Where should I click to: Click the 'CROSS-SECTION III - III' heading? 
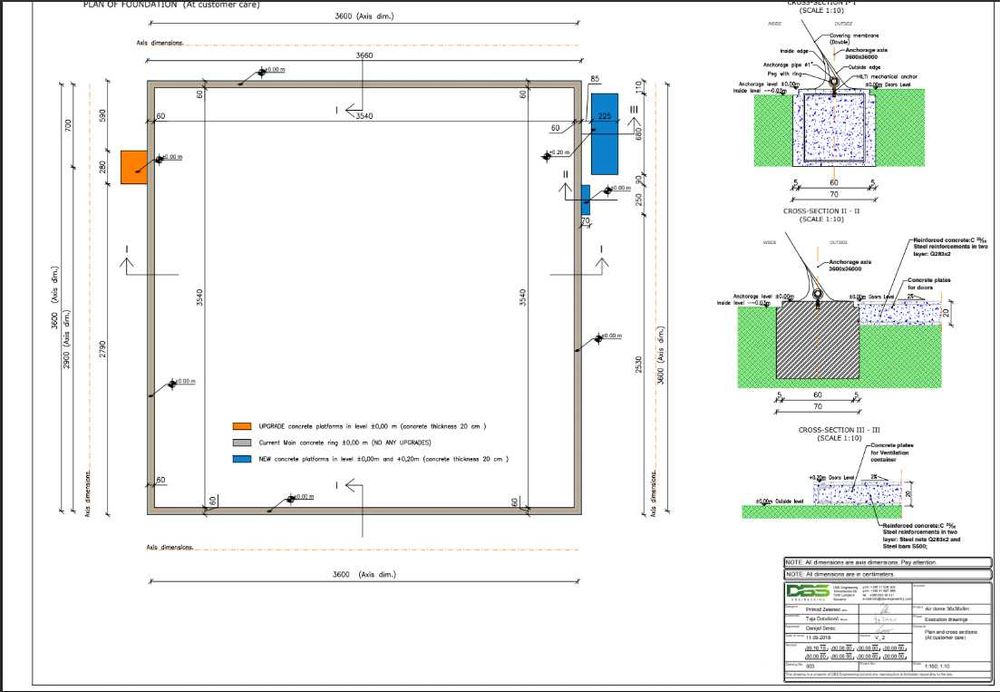point(839,430)
